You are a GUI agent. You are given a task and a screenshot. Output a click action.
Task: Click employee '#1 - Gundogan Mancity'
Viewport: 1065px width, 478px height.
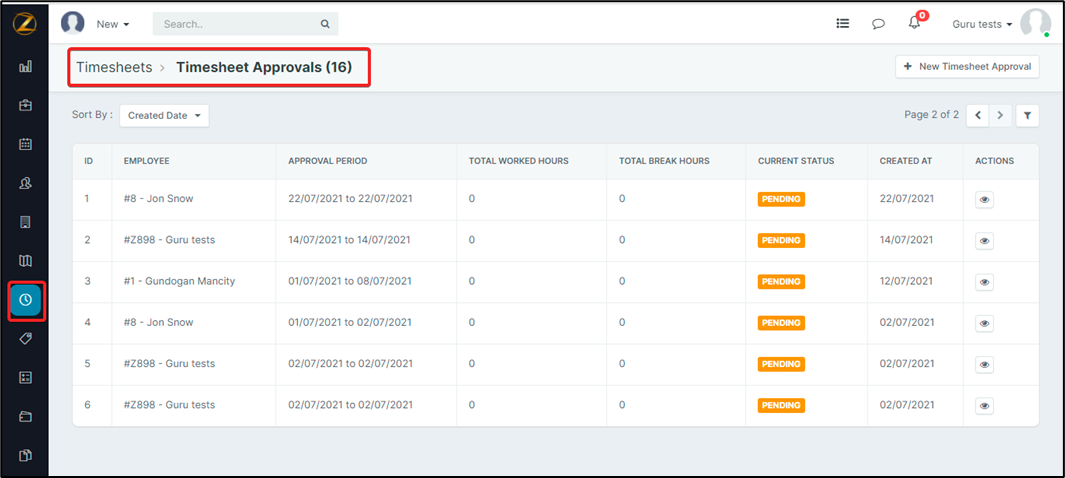tap(179, 281)
